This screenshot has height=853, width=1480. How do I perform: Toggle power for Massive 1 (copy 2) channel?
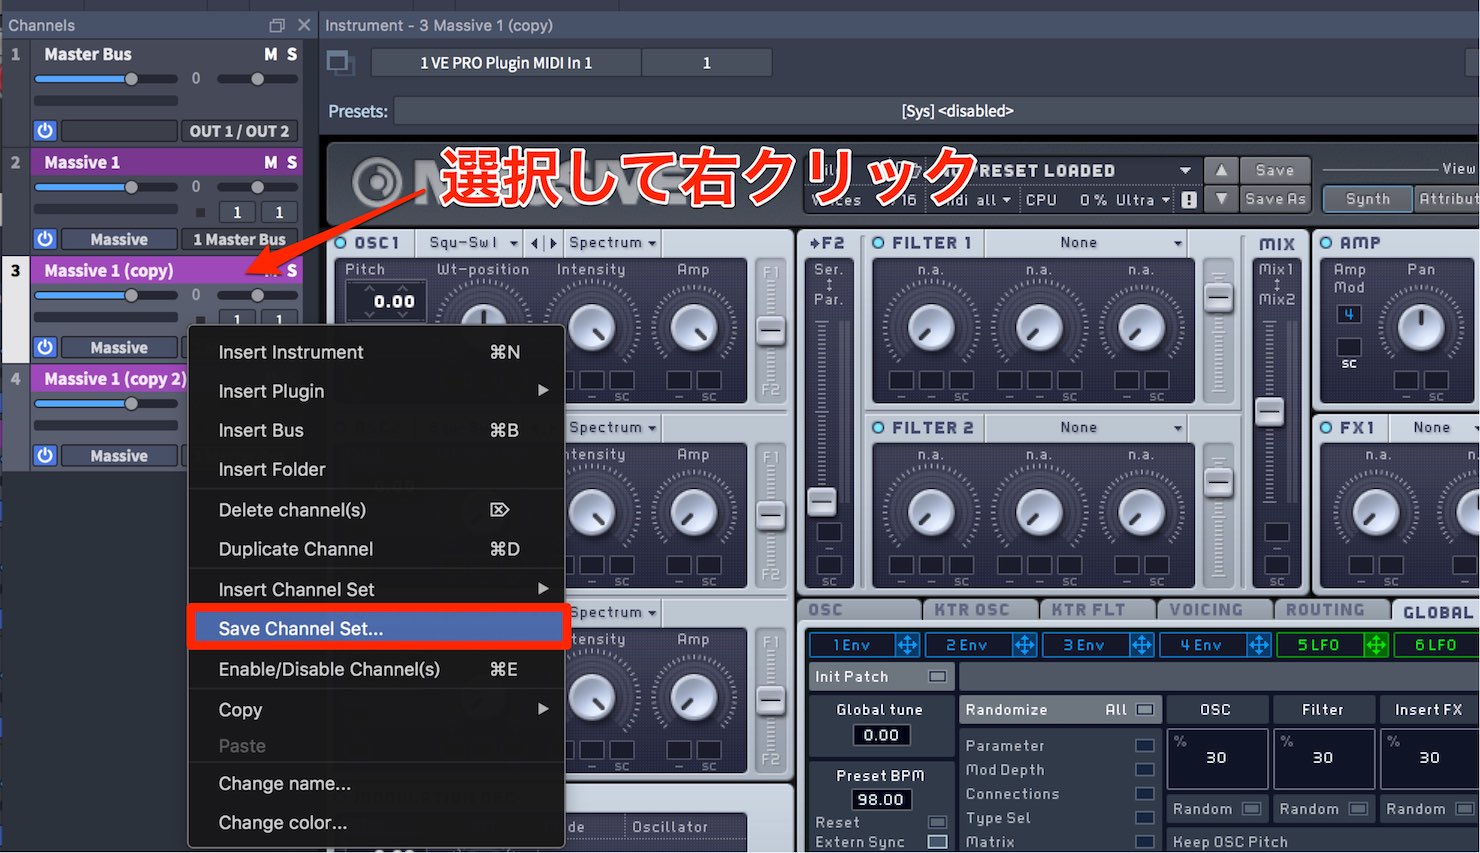(45, 455)
